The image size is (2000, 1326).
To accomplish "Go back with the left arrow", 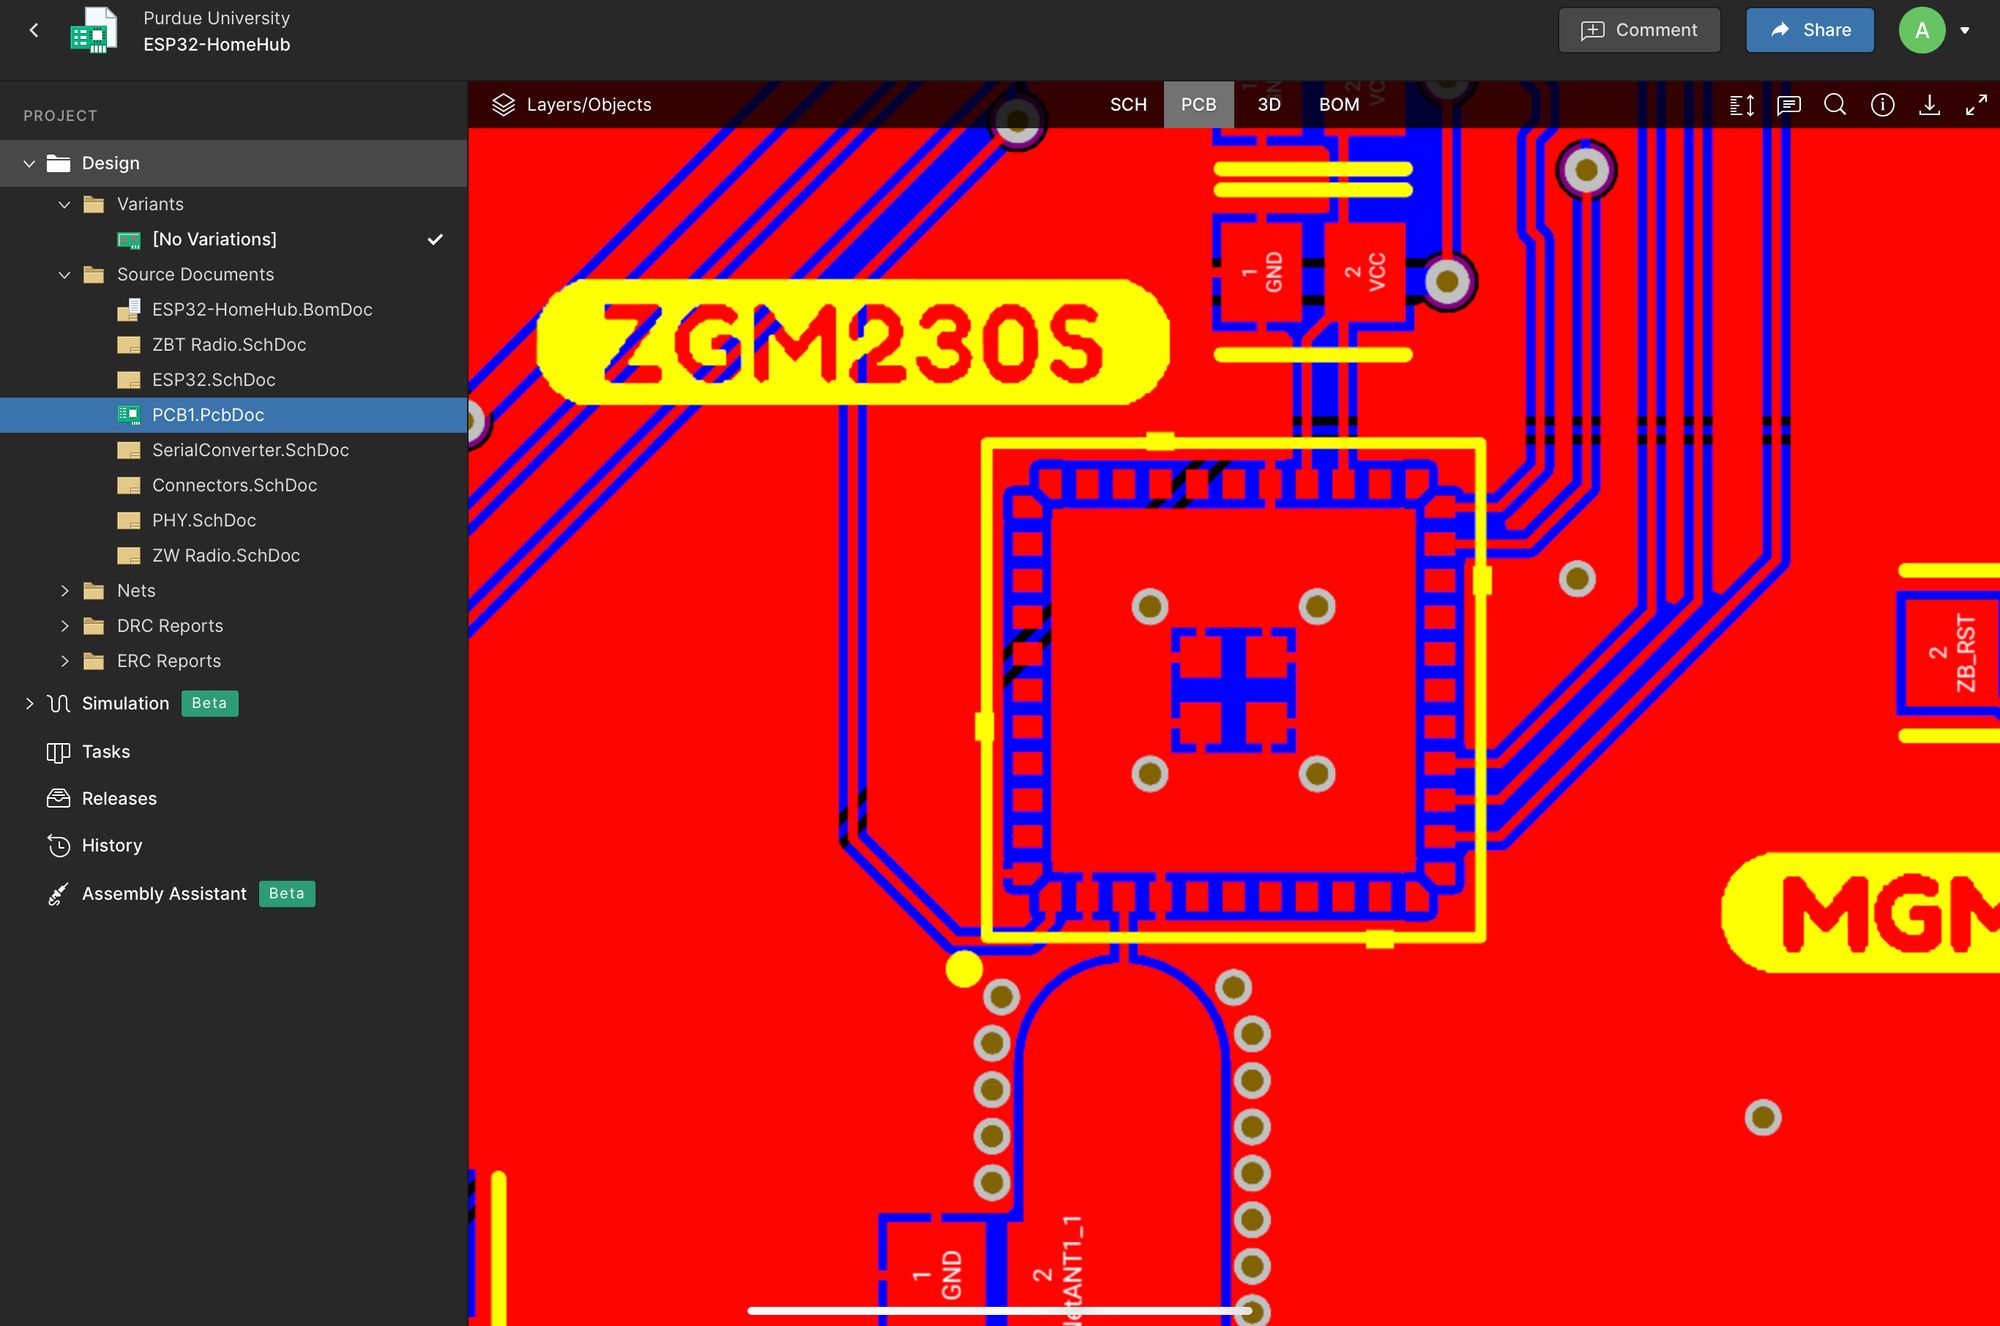I will 34,30.
